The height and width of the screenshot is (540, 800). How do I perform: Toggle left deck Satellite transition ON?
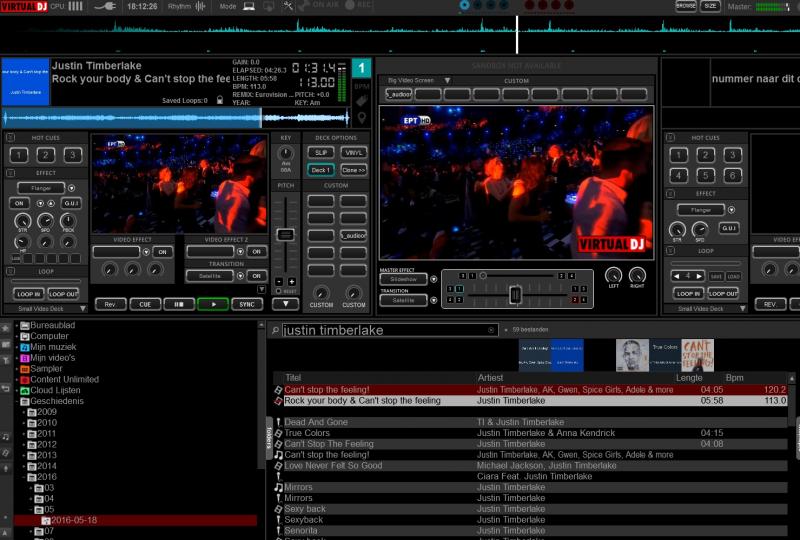(x=257, y=276)
